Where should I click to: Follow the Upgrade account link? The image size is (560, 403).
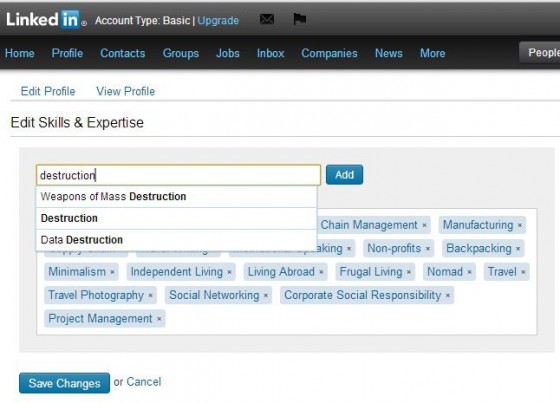(x=218, y=21)
